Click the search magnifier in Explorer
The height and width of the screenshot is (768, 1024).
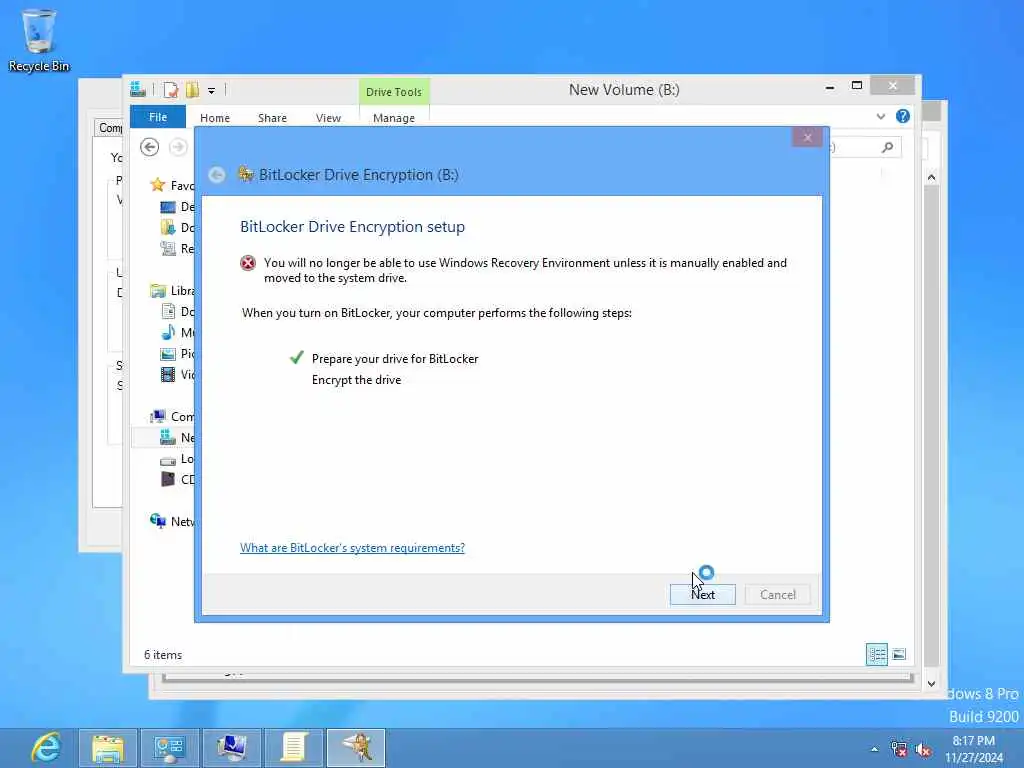(x=887, y=148)
